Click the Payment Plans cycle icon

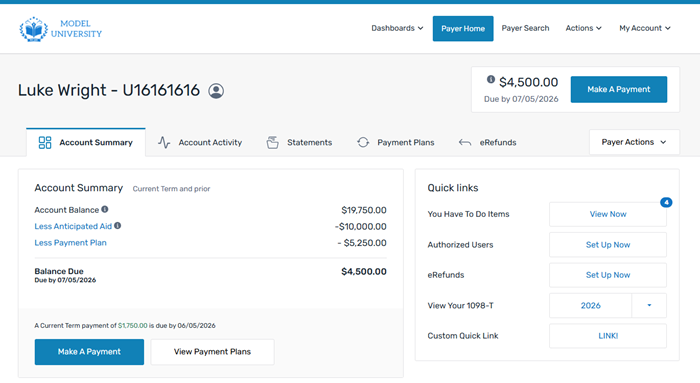coord(363,142)
